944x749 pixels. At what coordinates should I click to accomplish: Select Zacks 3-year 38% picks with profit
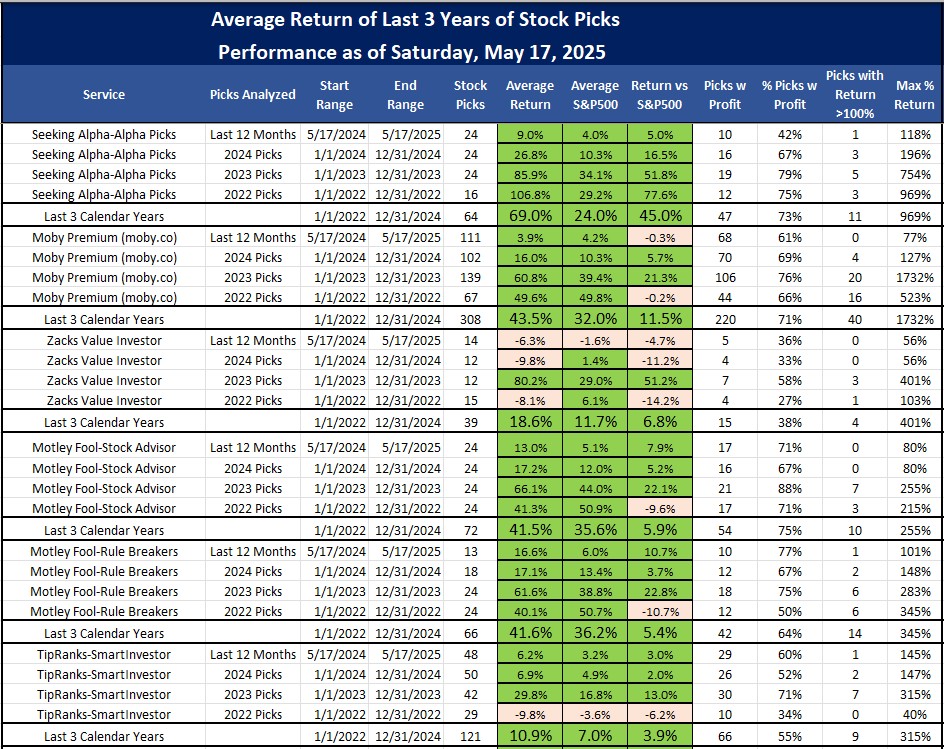(789, 422)
